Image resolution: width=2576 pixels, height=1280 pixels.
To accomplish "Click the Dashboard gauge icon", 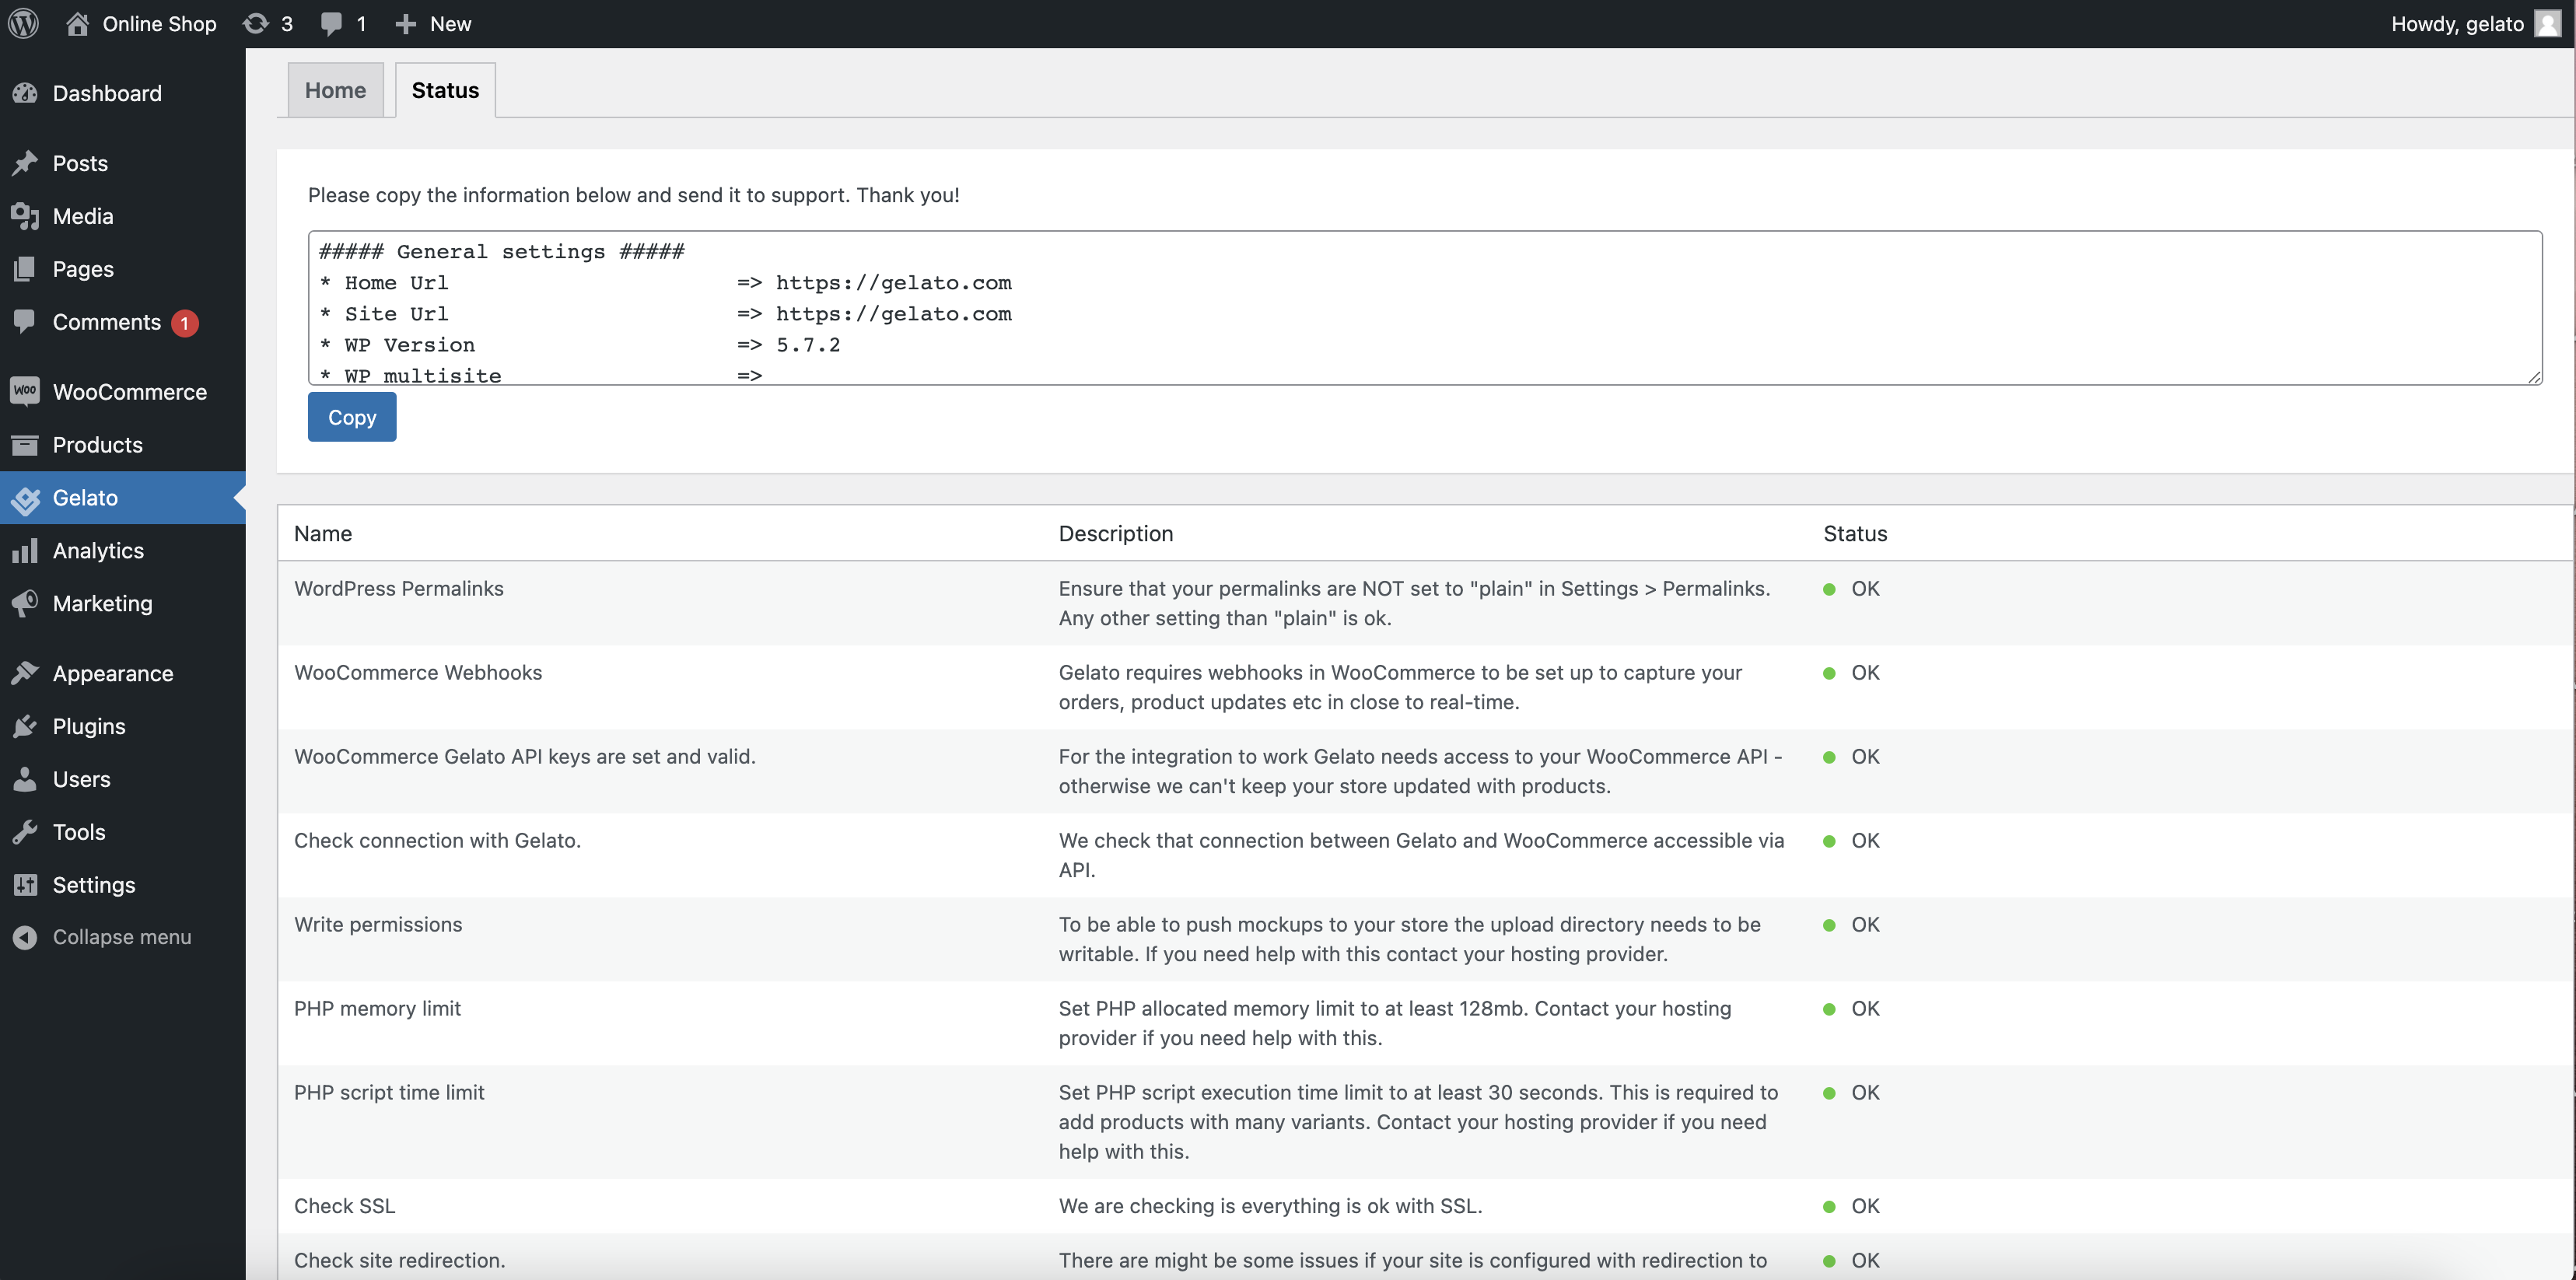I will coord(25,93).
